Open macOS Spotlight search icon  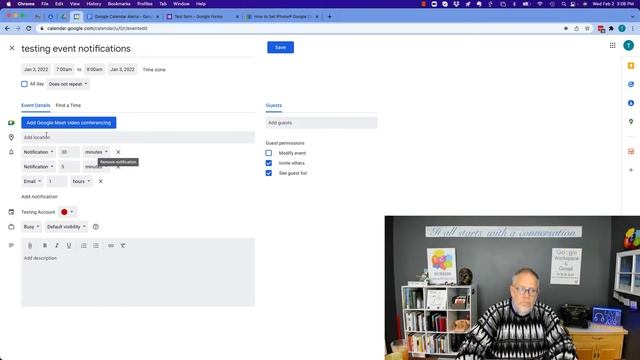point(564,4)
